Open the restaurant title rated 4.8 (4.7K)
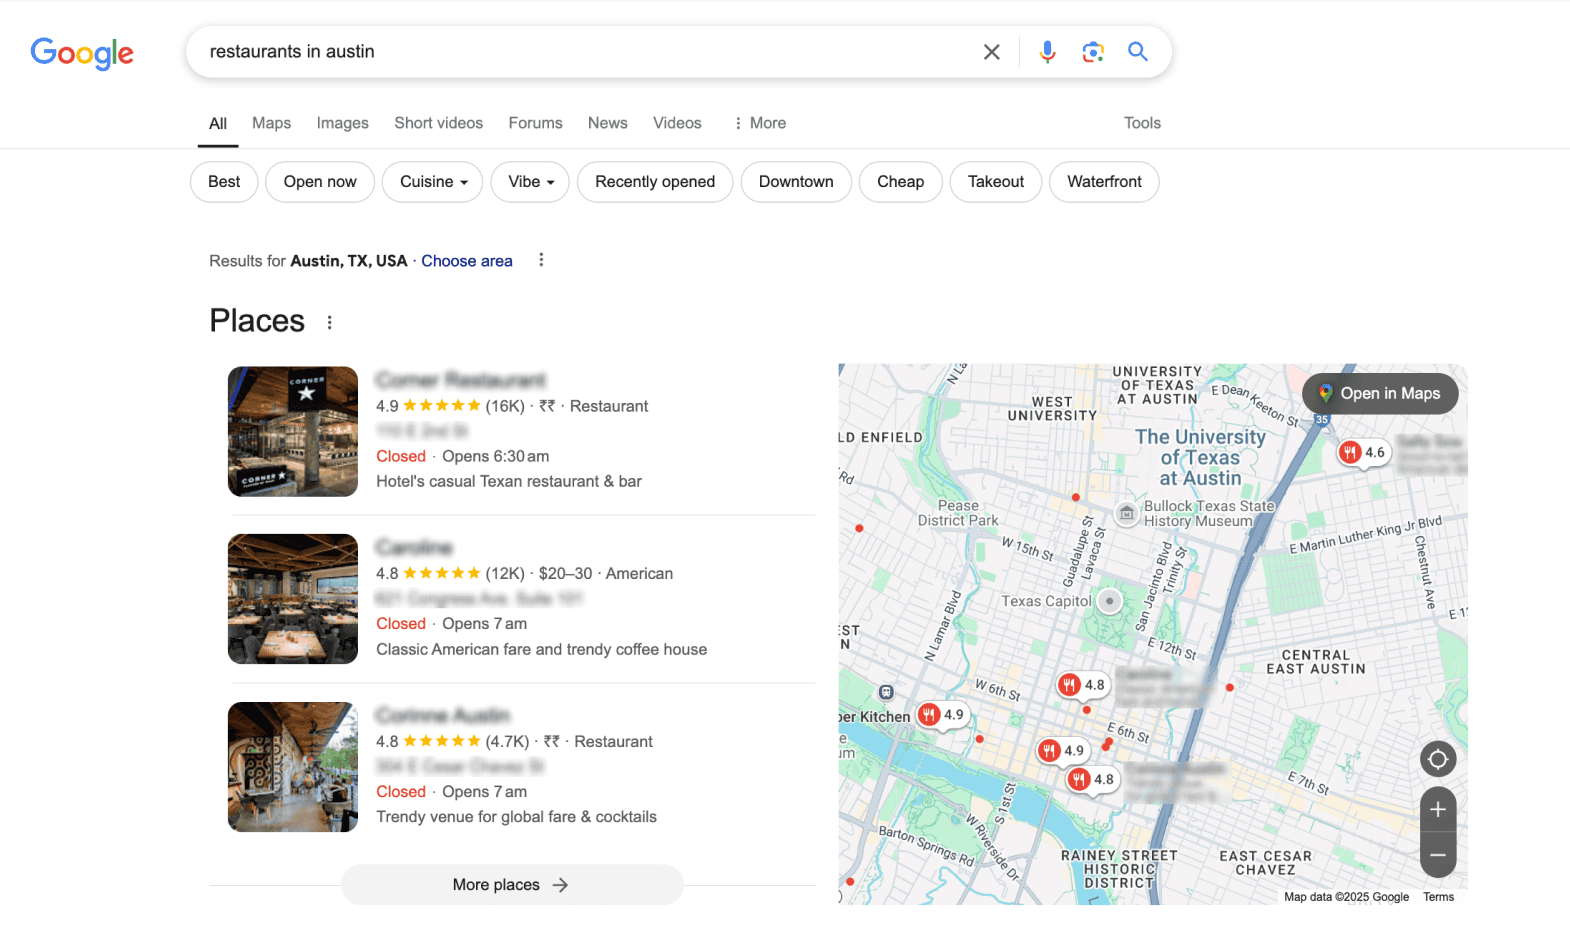Image resolution: width=1570 pixels, height=944 pixels. click(x=443, y=715)
